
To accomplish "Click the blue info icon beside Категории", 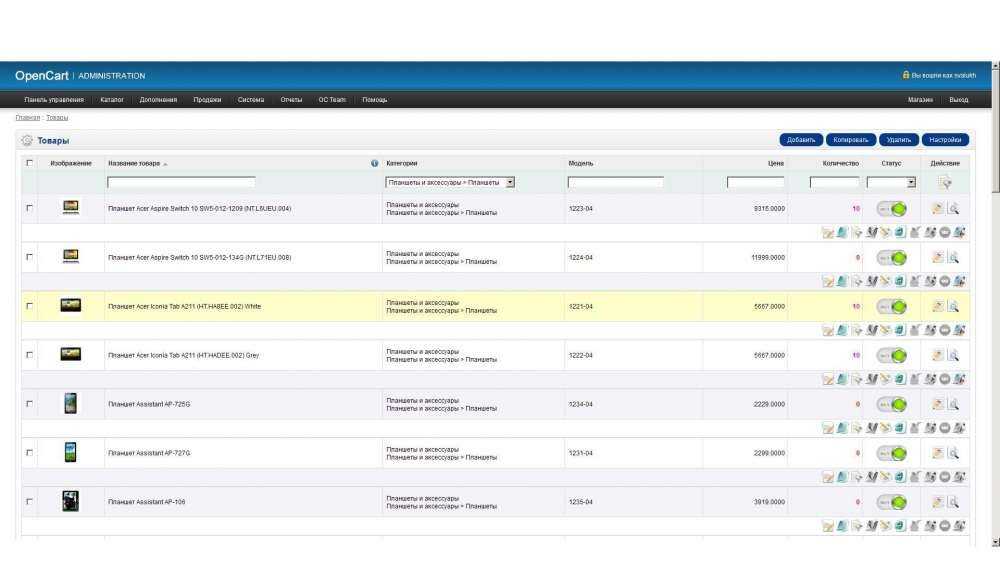I will click(x=374, y=163).
